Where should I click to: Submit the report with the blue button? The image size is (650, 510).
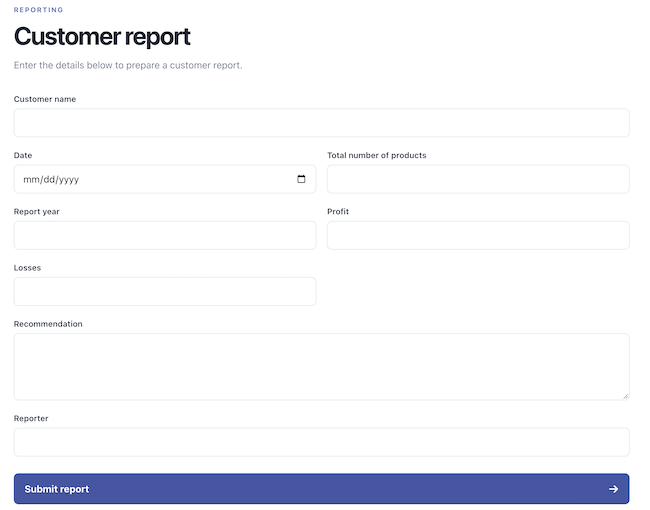(x=322, y=489)
